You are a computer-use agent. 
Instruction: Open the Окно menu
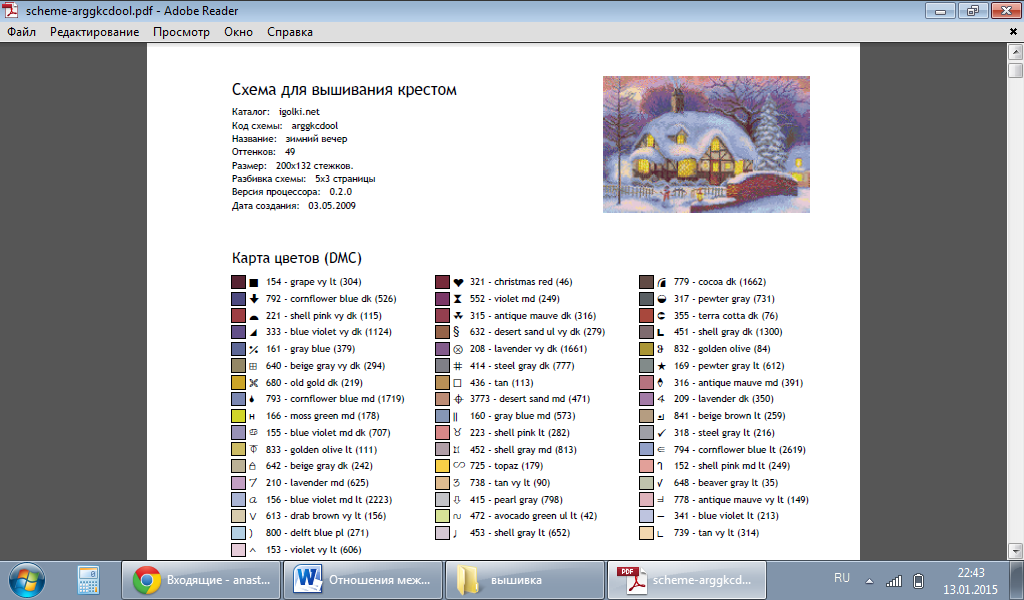(238, 32)
